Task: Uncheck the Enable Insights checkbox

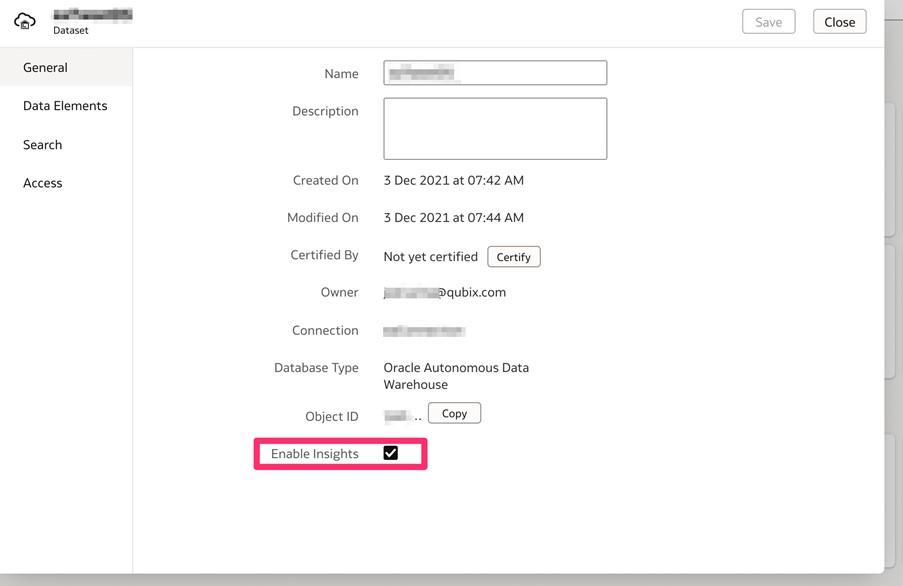Action: tap(390, 453)
